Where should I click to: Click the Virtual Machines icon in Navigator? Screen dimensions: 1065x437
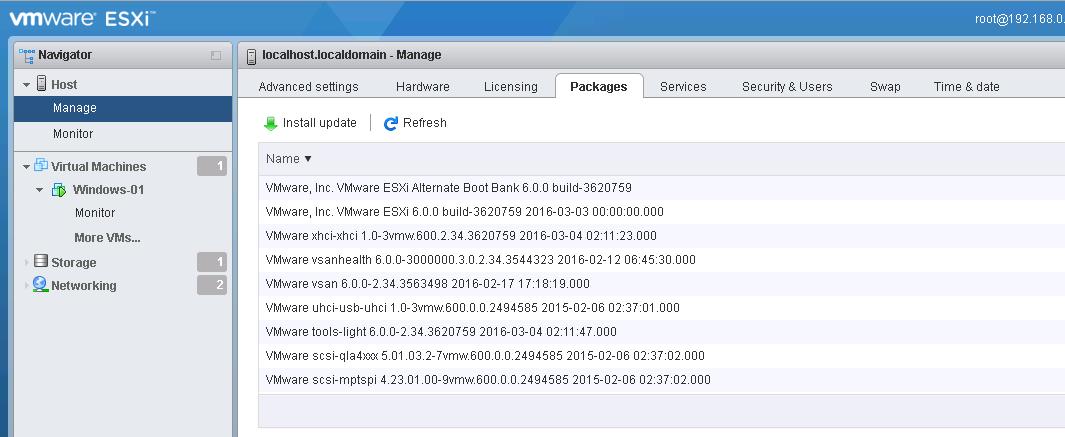42,166
